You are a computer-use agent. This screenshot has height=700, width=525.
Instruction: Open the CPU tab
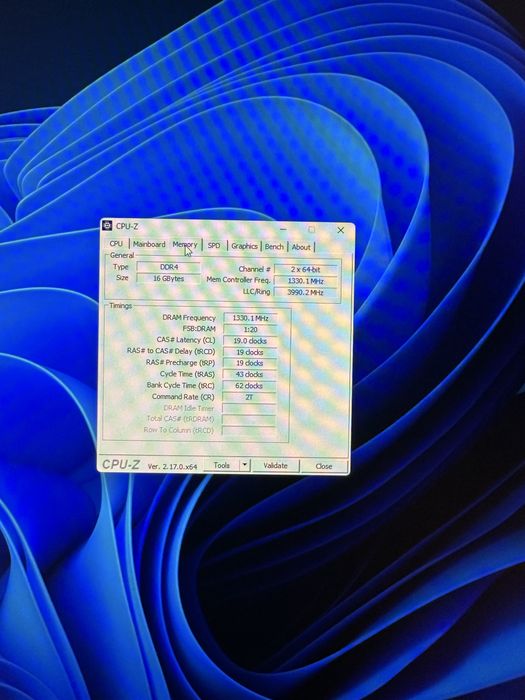click(116, 244)
